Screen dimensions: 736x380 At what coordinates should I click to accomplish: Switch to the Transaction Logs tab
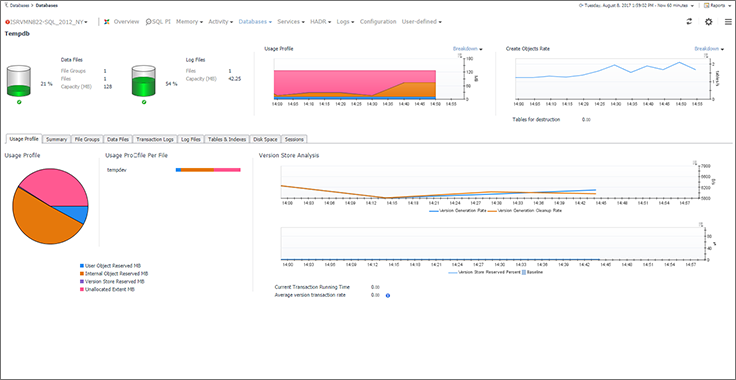pyautogui.click(x=155, y=139)
